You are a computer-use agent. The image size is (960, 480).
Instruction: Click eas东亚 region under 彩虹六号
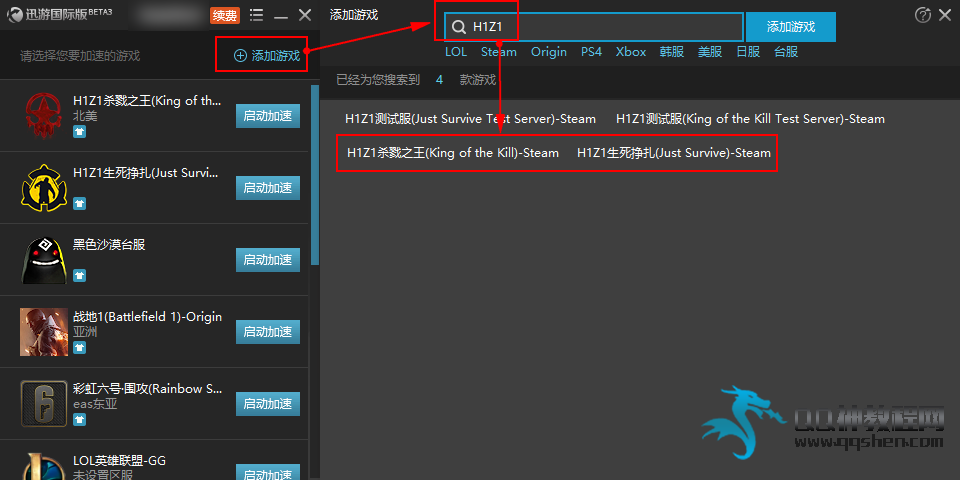click(x=95, y=404)
